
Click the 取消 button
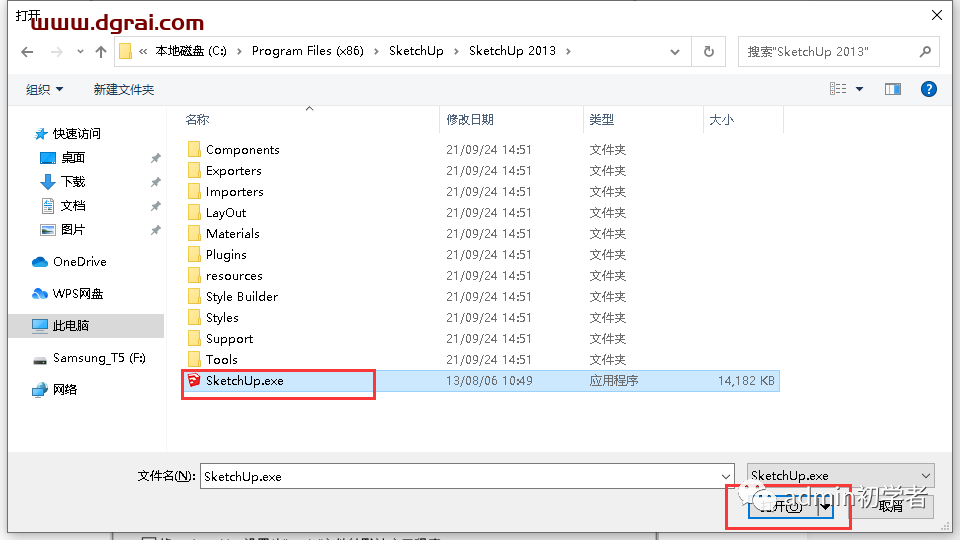893,506
